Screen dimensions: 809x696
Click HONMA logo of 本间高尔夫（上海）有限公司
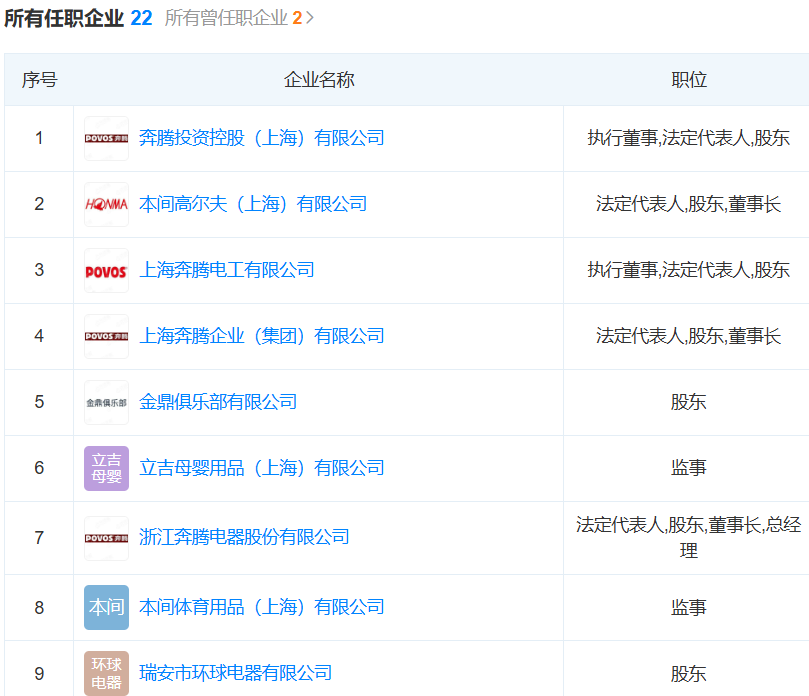106,204
